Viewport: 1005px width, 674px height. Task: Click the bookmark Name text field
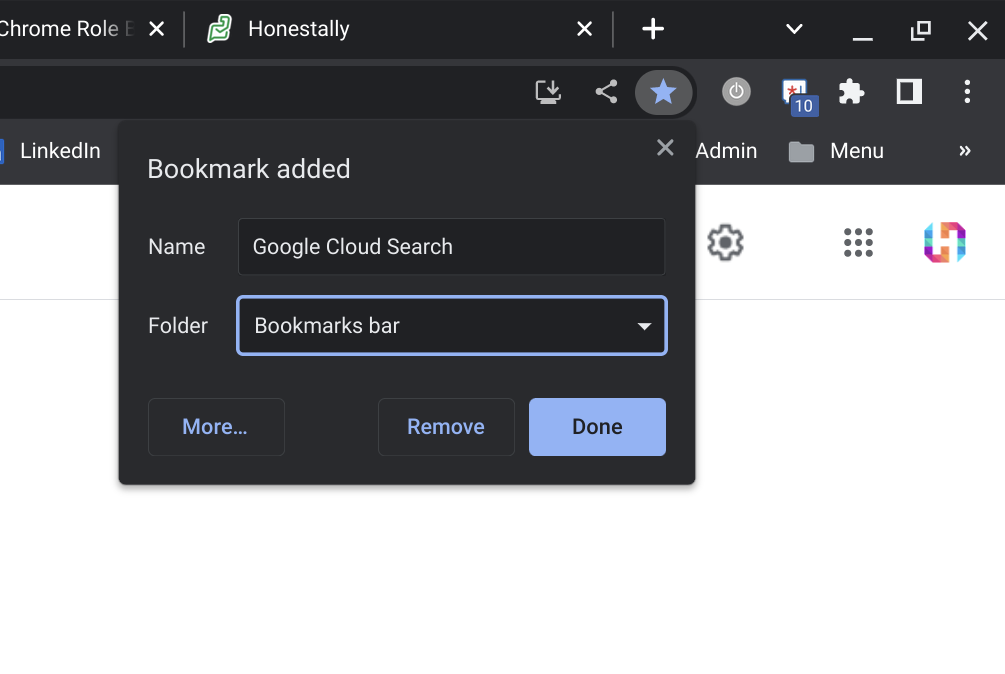point(452,247)
